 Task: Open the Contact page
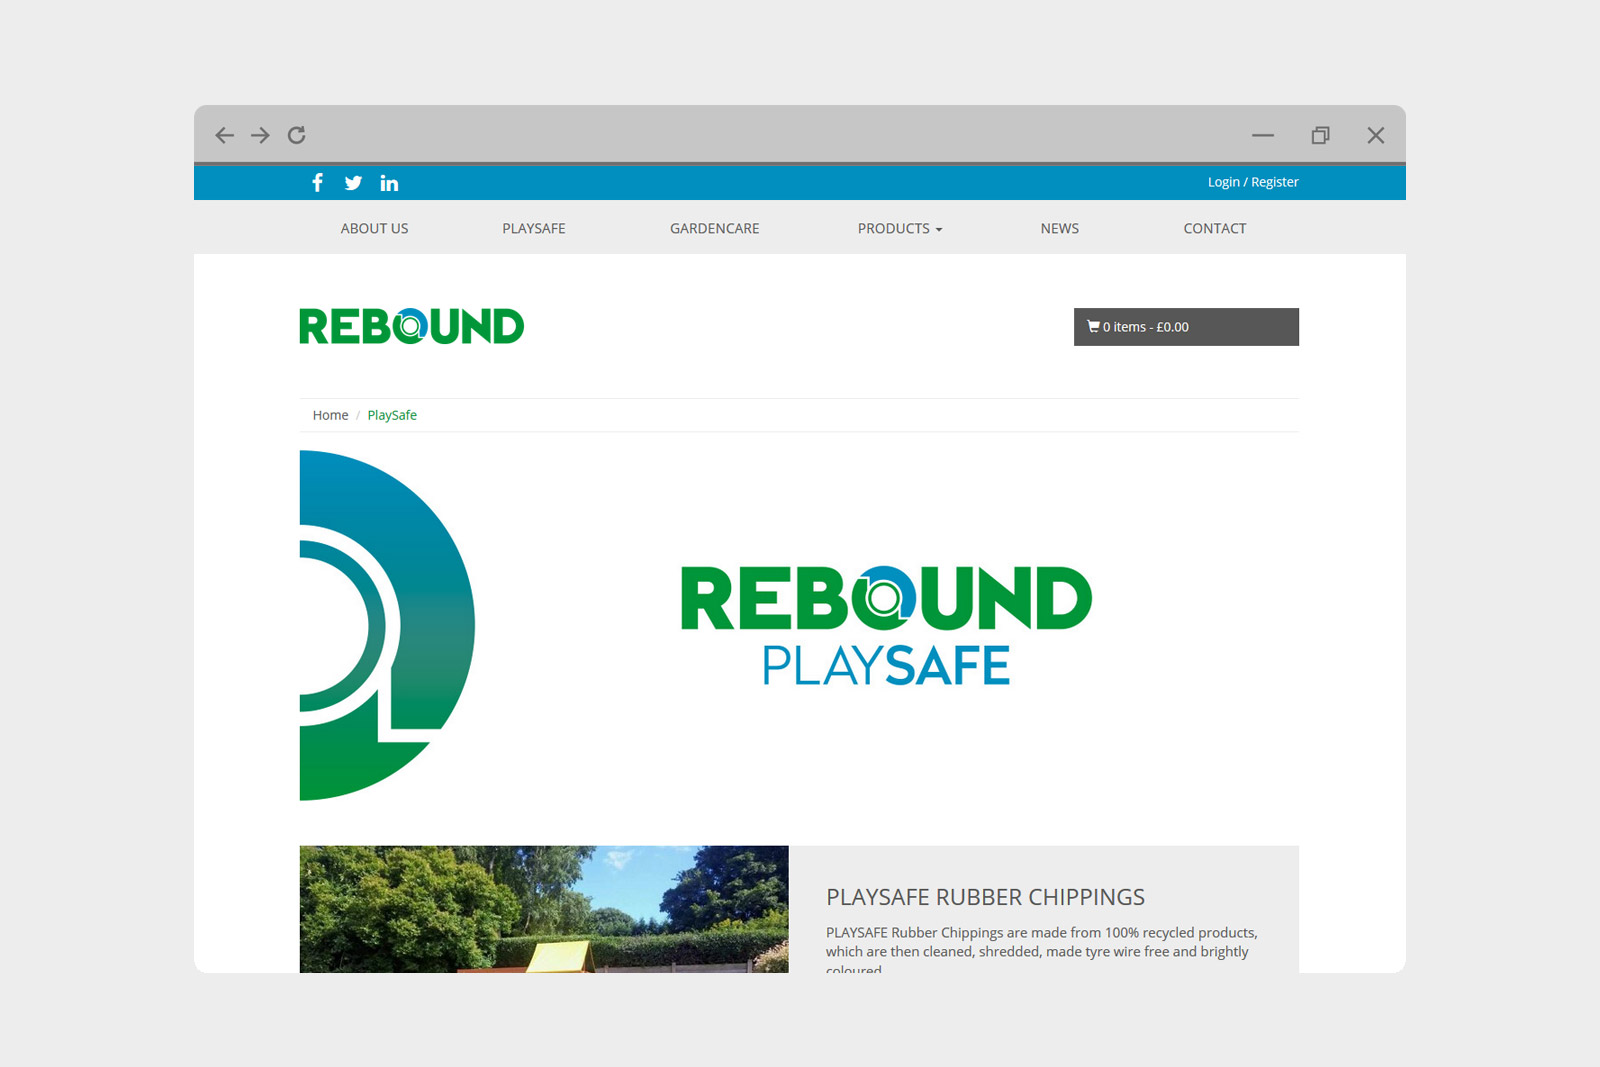pos(1215,228)
